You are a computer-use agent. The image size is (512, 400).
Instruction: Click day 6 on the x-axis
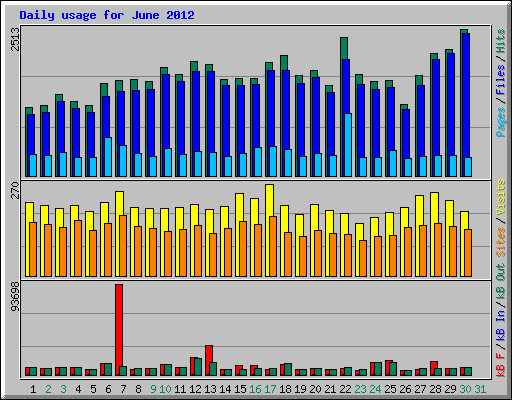point(108,389)
